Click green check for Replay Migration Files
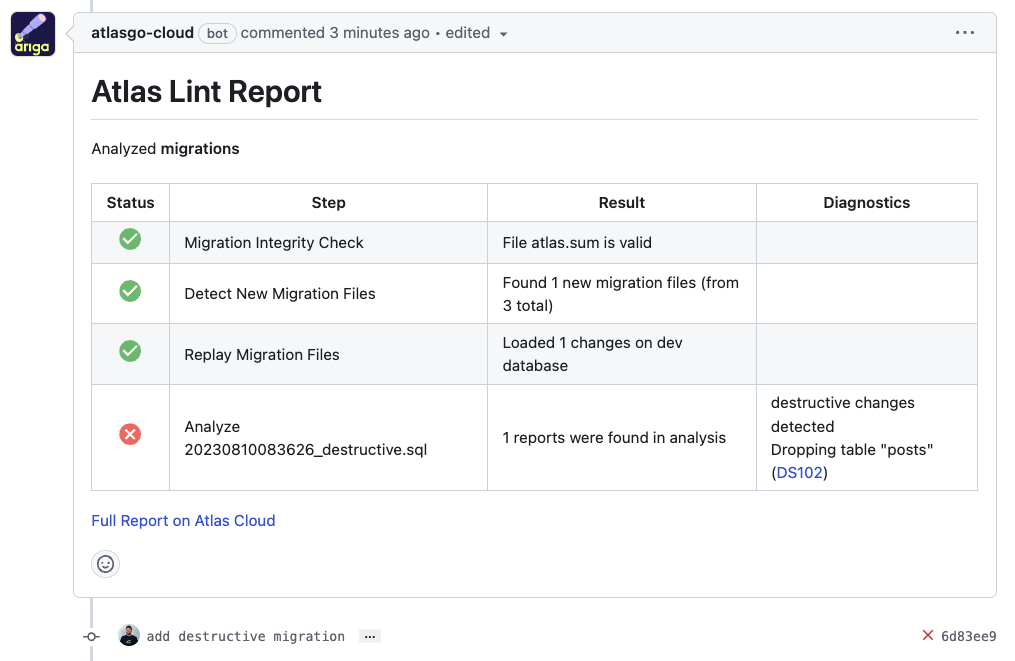The height and width of the screenshot is (661, 1015). (130, 351)
